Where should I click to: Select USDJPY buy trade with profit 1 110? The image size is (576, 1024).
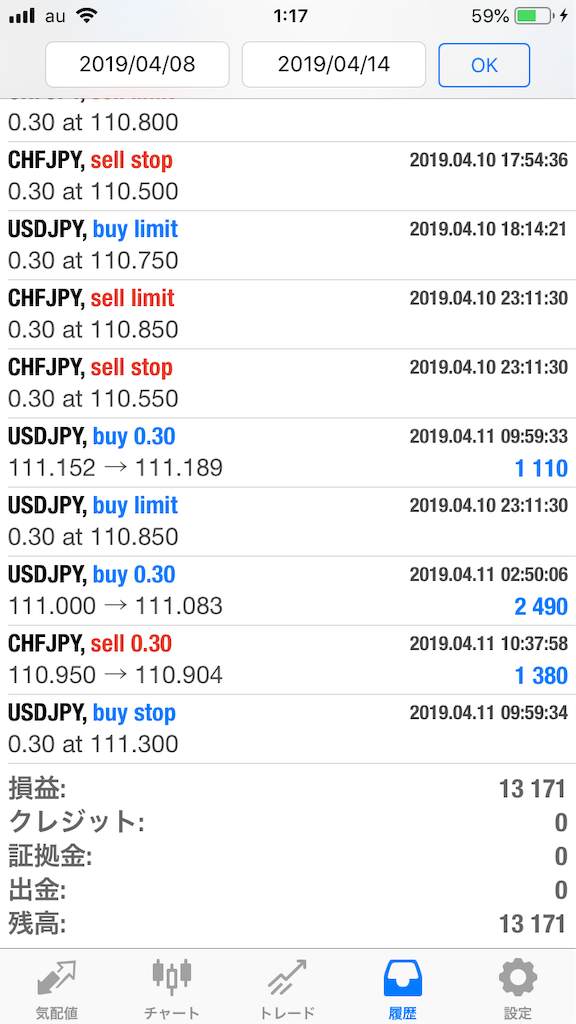pyautogui.click(x=288, y=453)
